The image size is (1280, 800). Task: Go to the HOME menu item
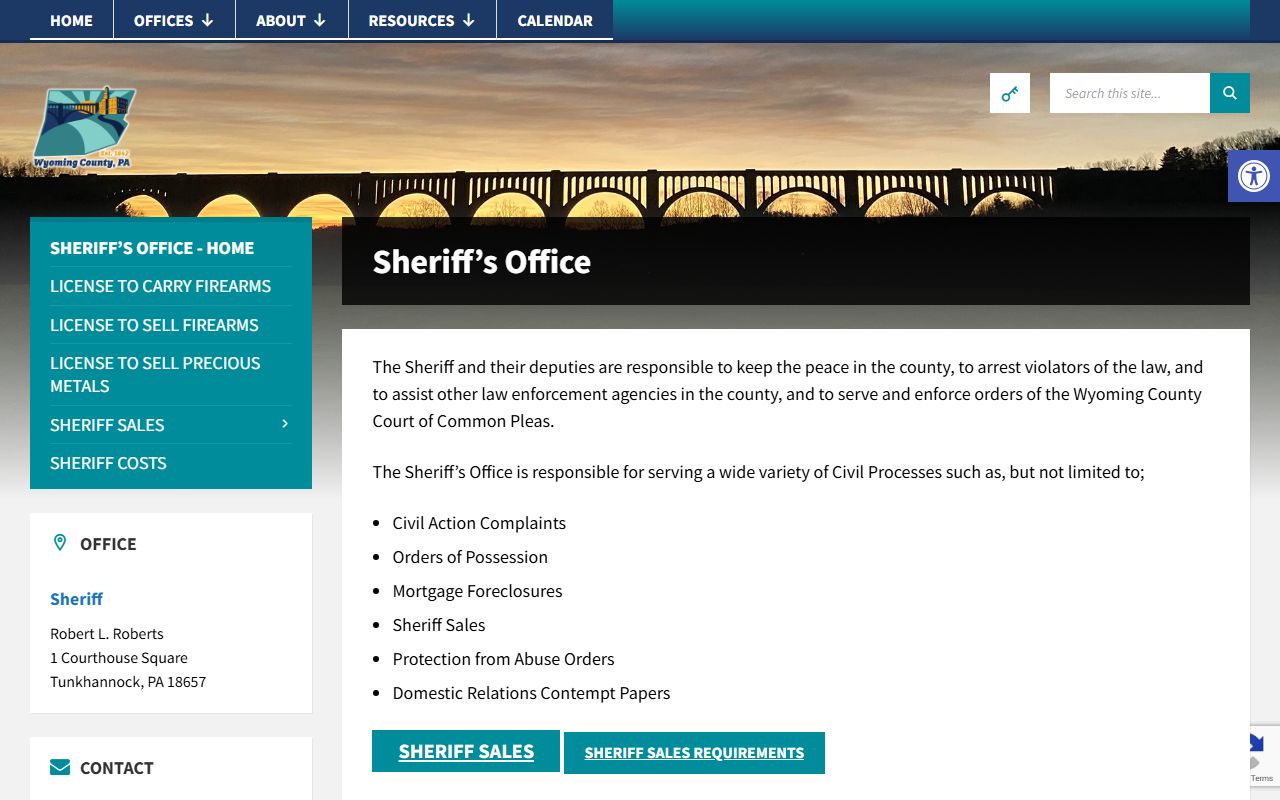[x=72, y=20]
